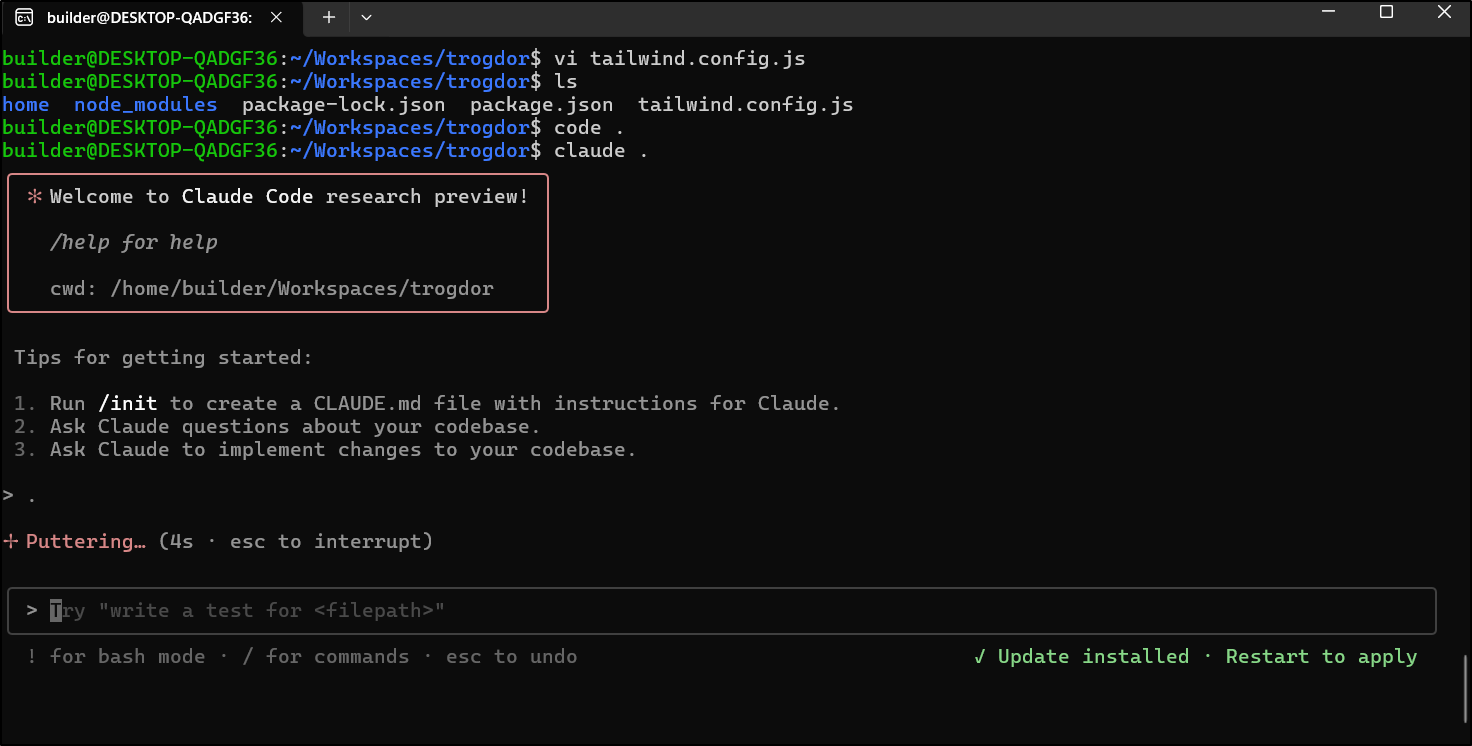Click '(4s · esc to interrupt)' text

[x=296, y=542]
